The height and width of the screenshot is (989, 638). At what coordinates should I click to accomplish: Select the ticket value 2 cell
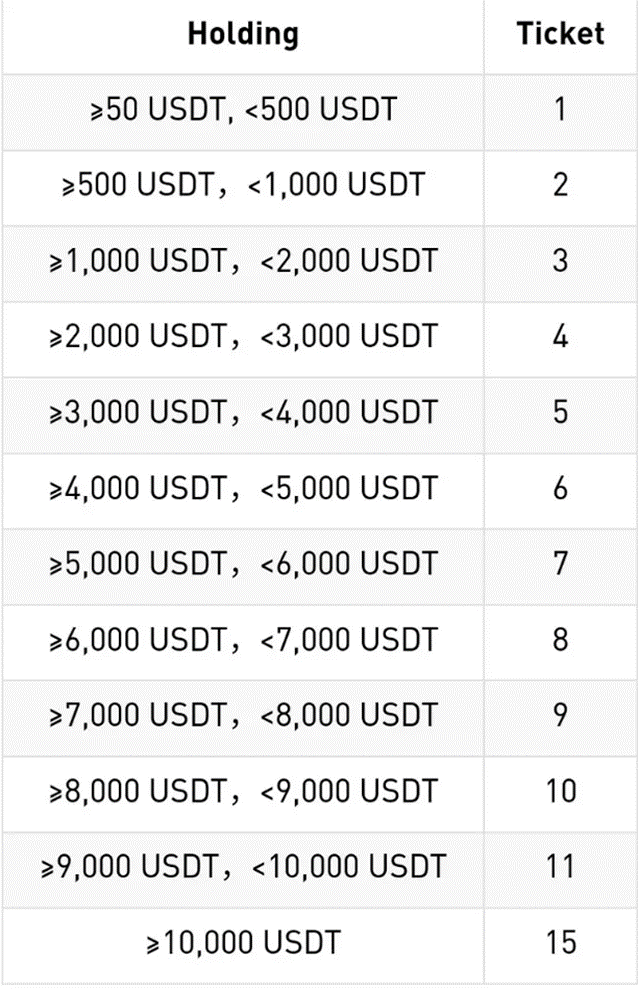[560, 185]
